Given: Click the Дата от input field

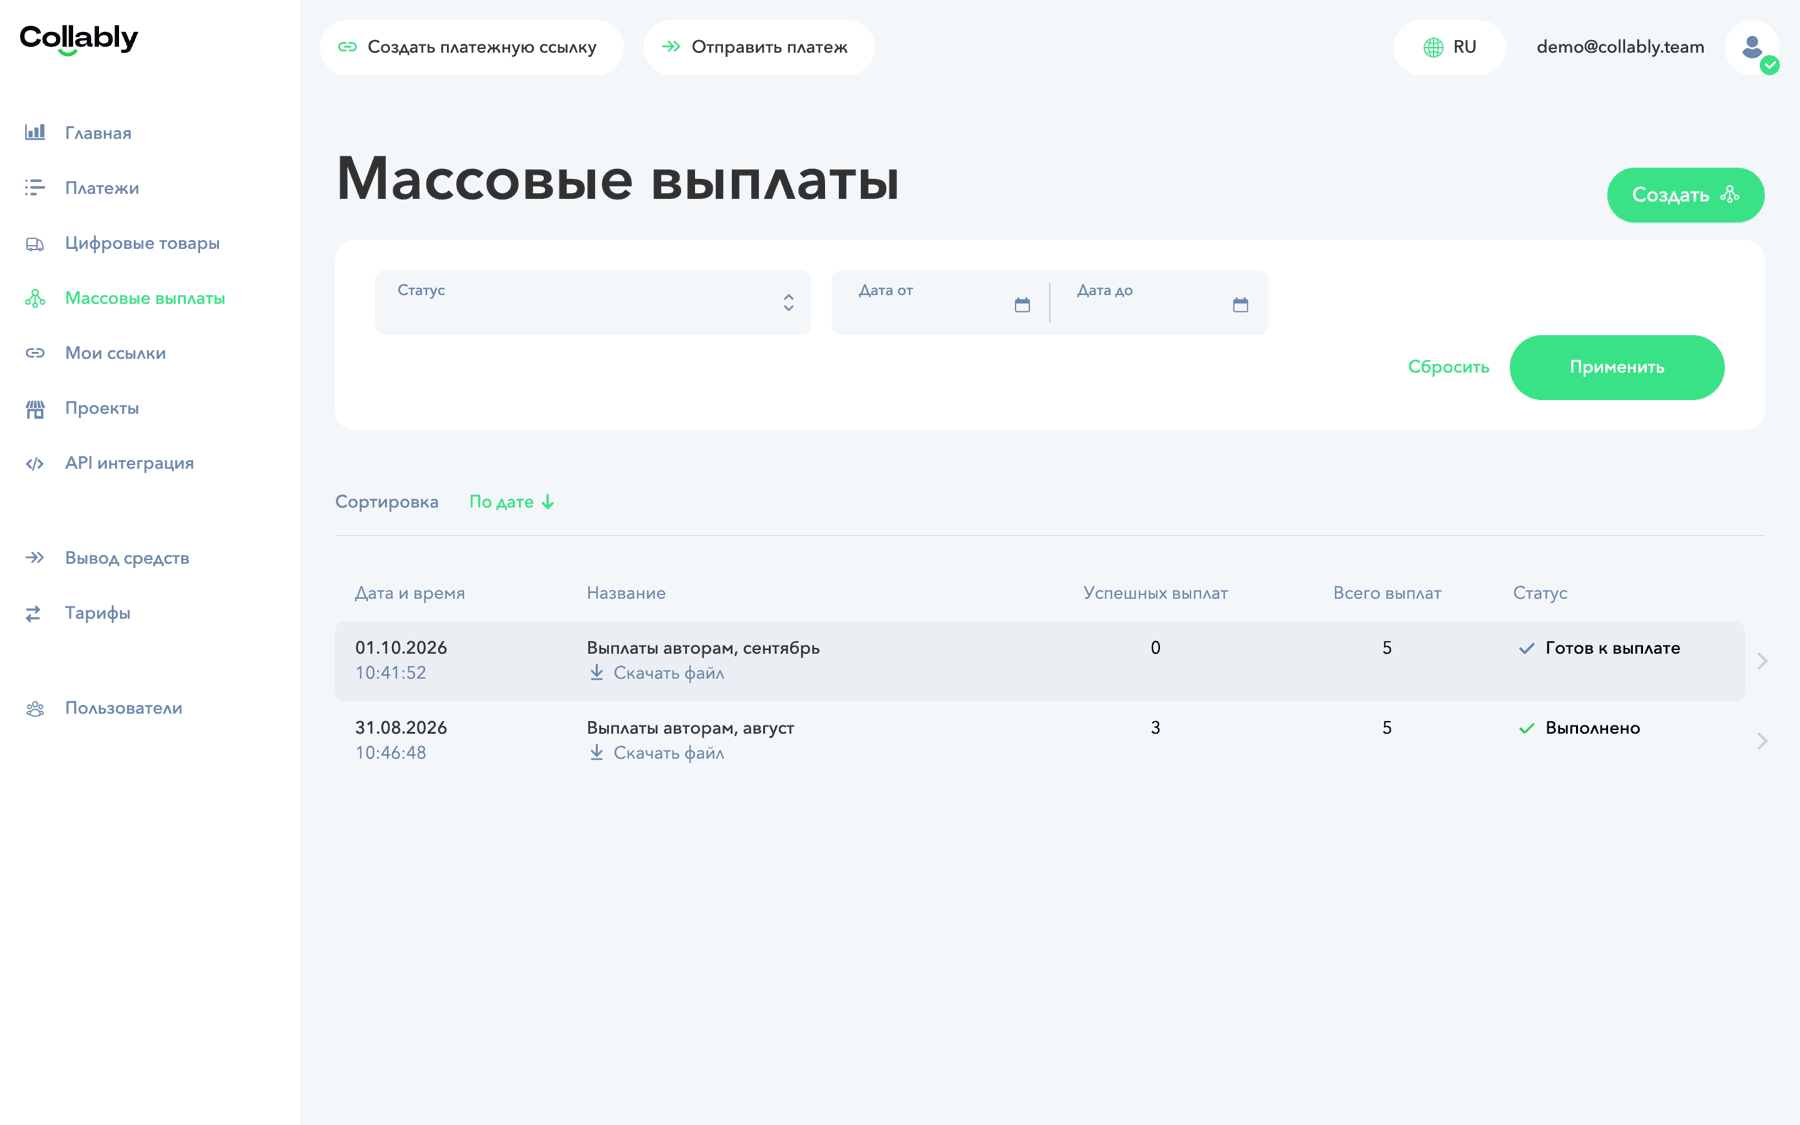Looking at the screenshot, I should pyautogui.click(x=940, y=302).
